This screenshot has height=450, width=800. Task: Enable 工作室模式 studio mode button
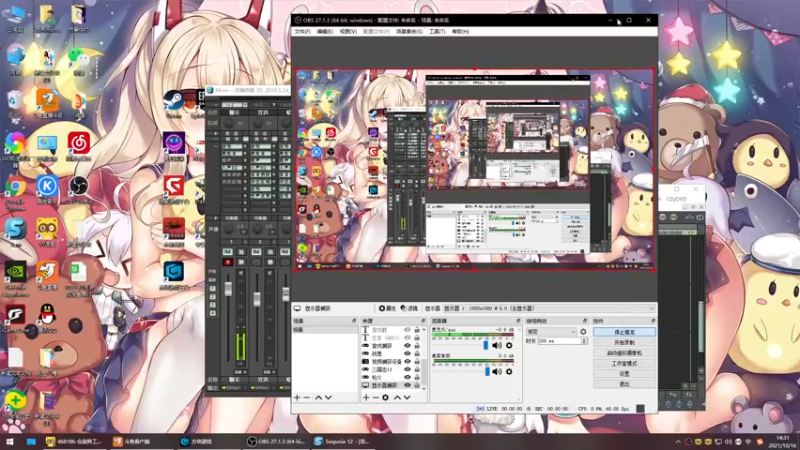[624, 363]
